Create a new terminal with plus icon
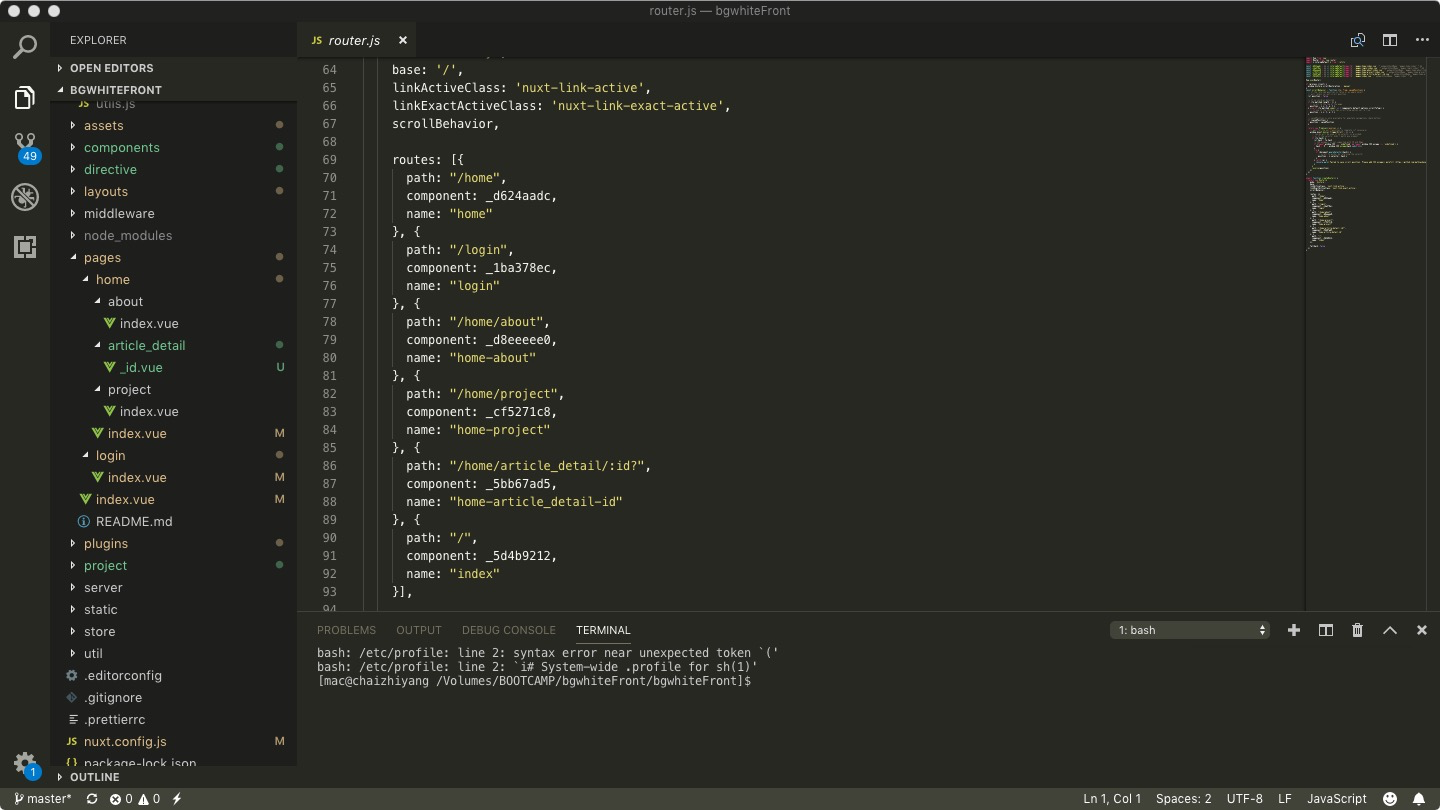Screen dimensions: 1440x810 tap(1294, 630)
